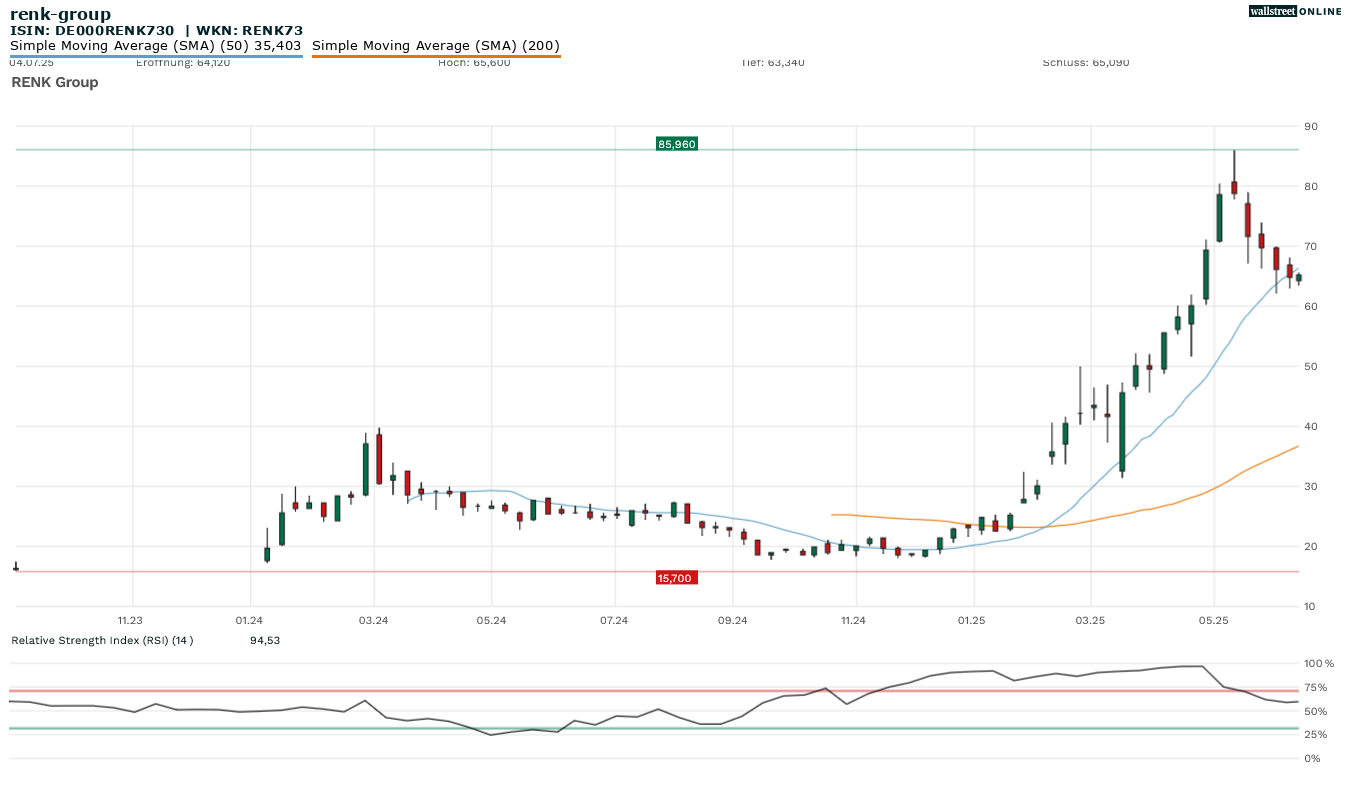Click the wallstreet ONLINE logo

coord(1295,12)
